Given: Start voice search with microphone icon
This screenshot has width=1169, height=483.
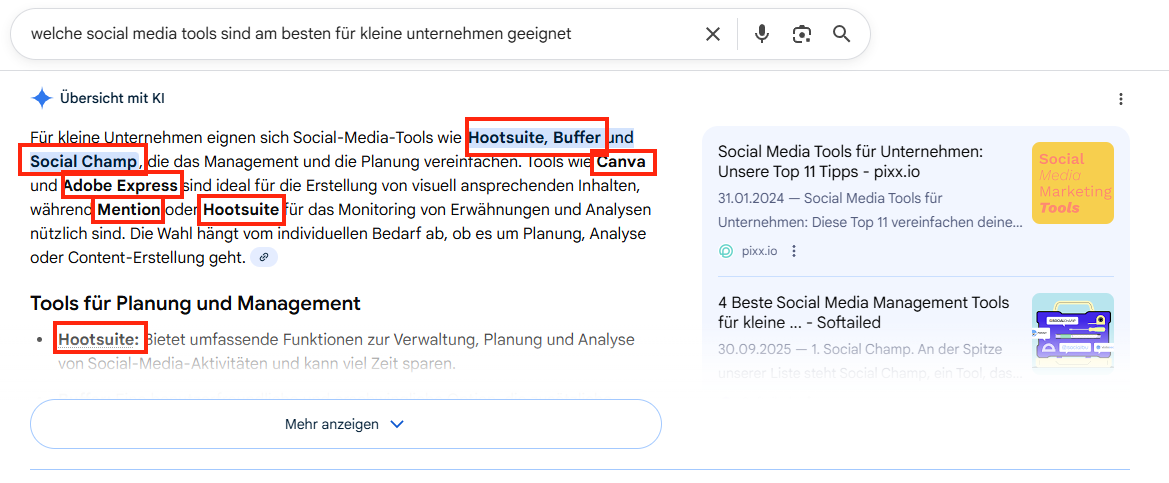Looking at the screenshot, I should coord(761,34).
